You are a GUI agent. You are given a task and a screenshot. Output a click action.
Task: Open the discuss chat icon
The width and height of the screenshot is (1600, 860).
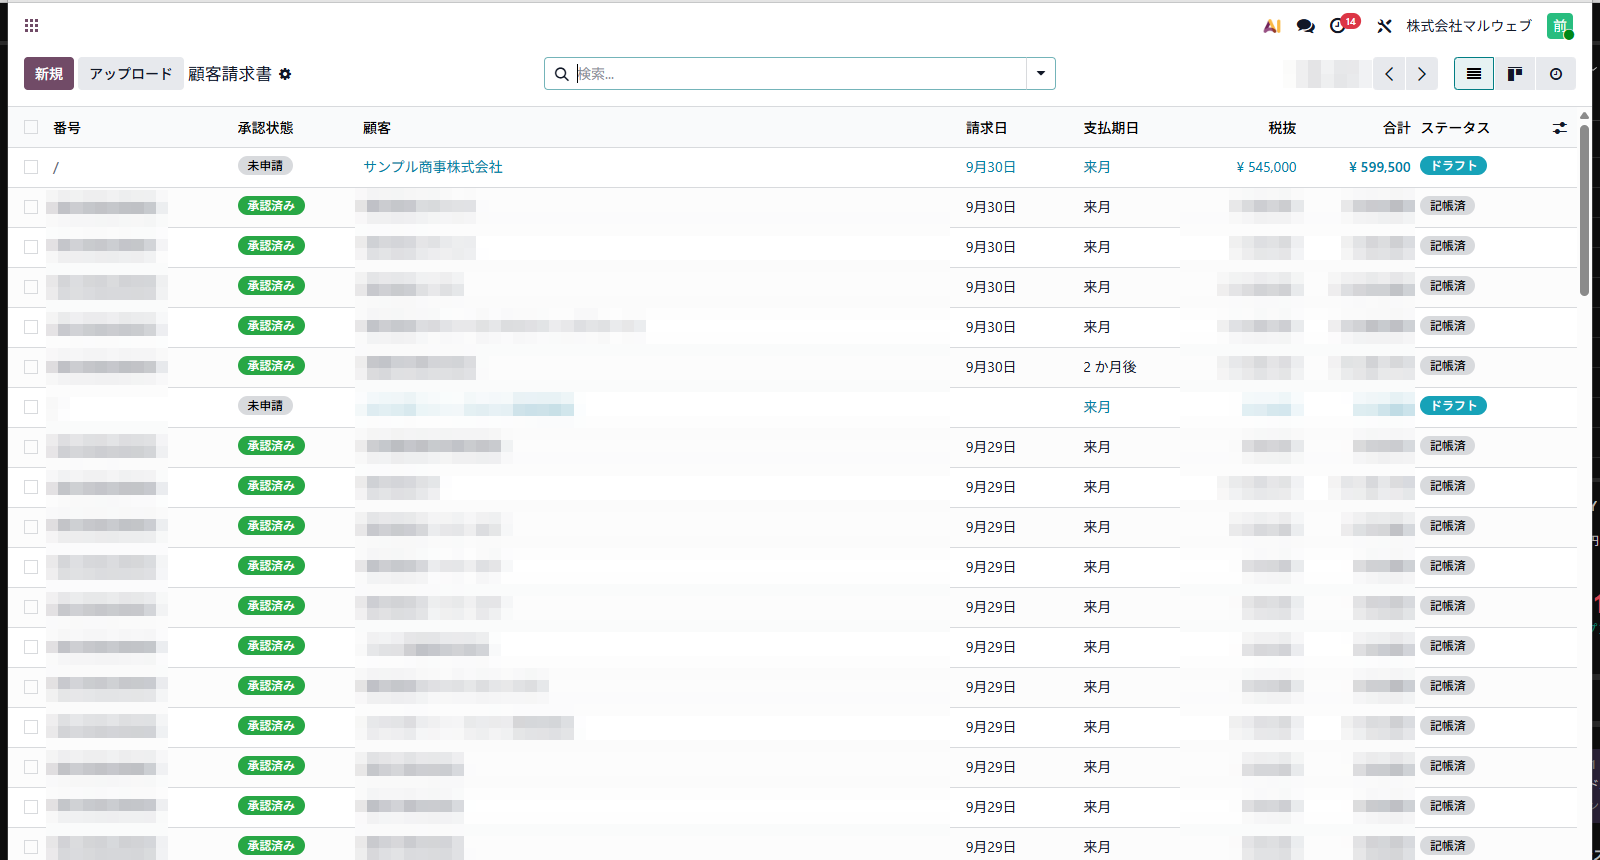1305,26
